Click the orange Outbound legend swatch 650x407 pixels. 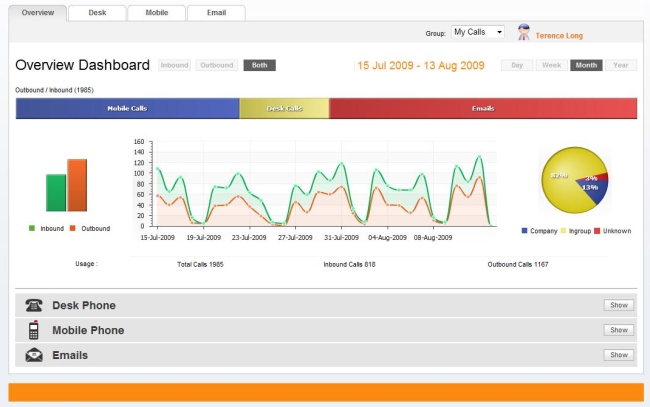pyautogui.click(x=73, y=228)
